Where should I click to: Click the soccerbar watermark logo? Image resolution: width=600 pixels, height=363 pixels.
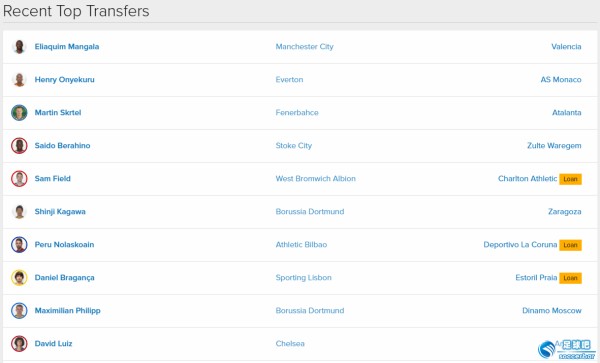click(x=567, y=350)
